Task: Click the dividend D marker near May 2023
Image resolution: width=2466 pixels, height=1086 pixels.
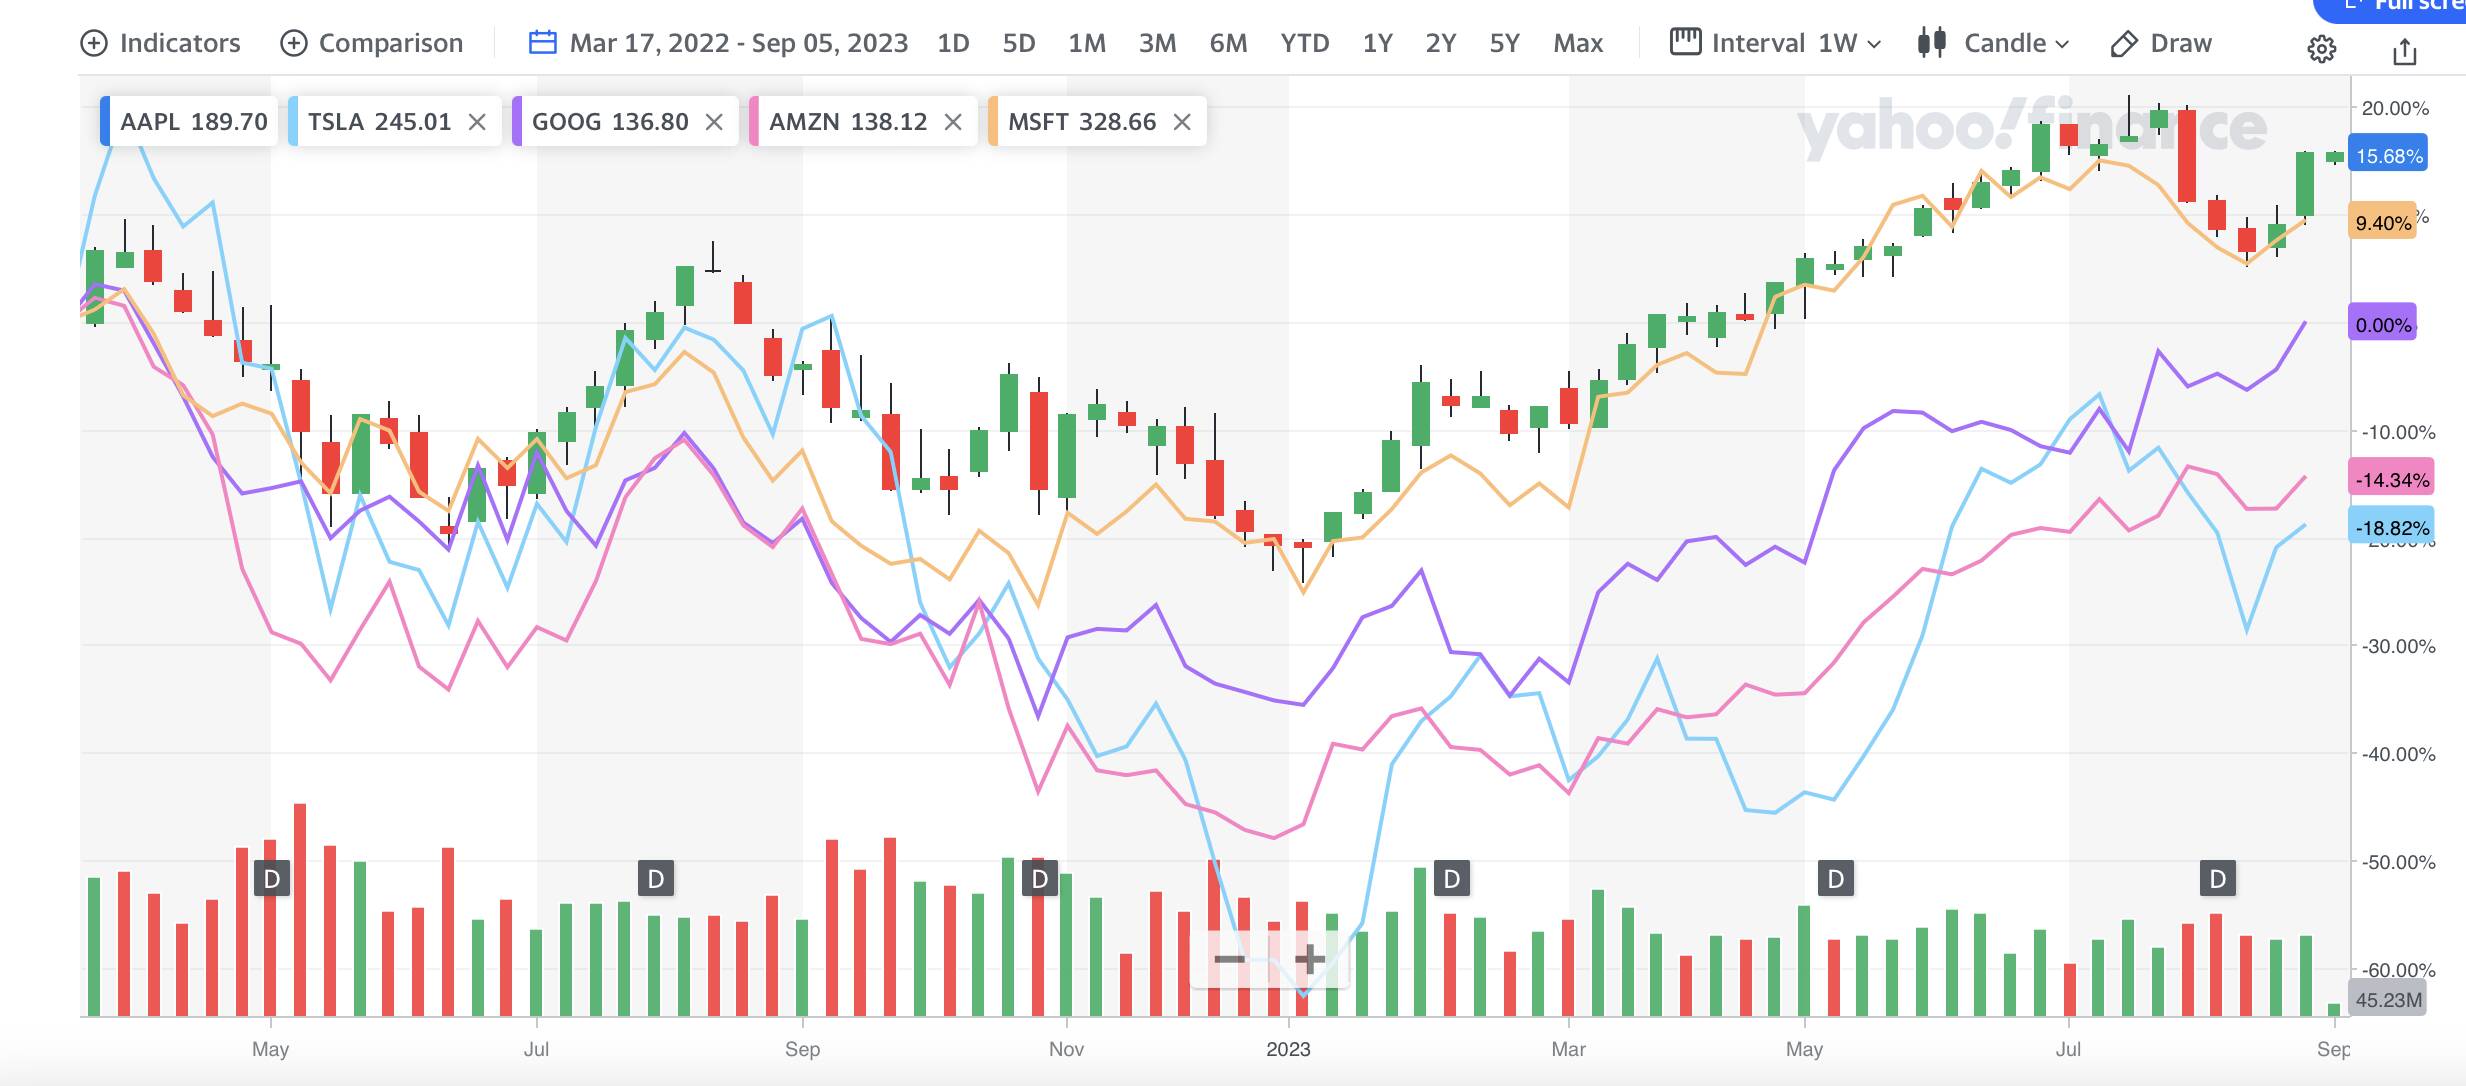Action: (x=1836, y=879)
